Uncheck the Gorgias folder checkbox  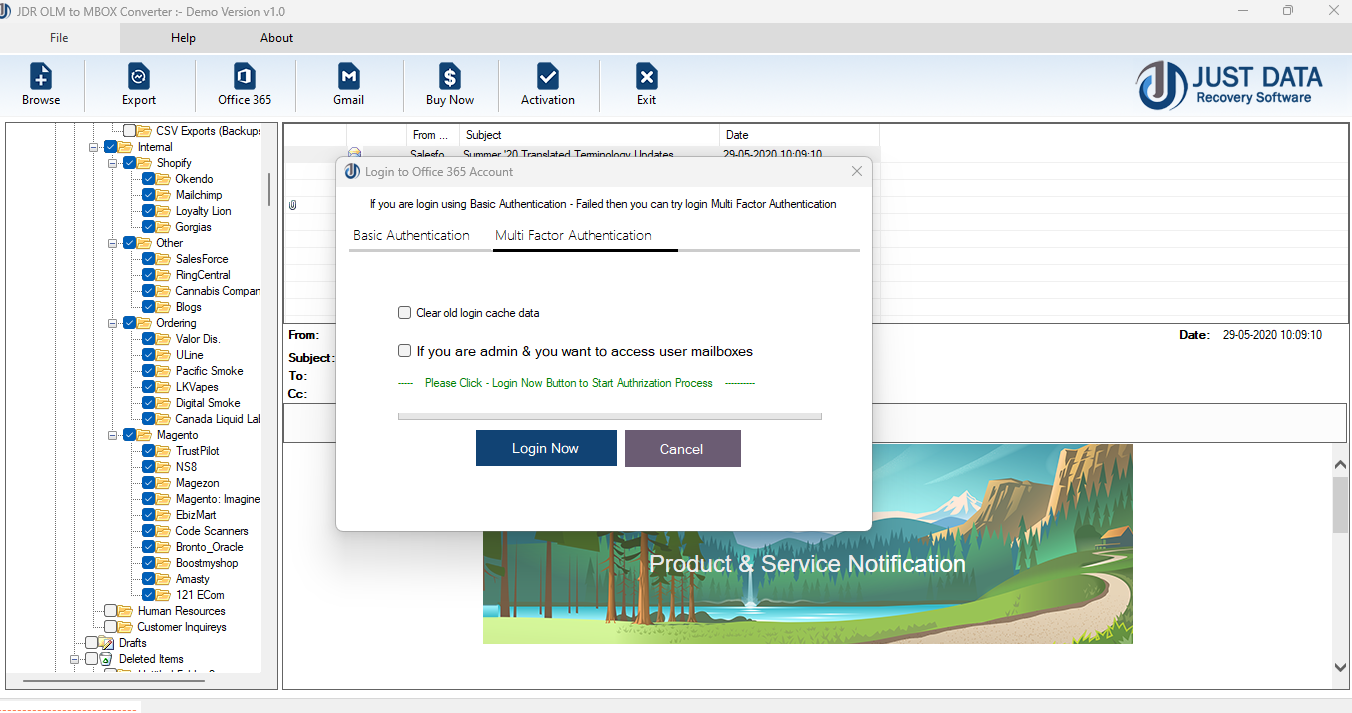(x=149, y=227)
